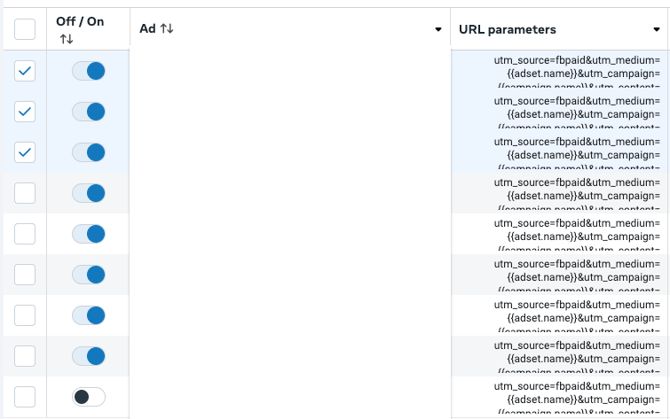Open the Ad column dropdown arrow
Viewport: 670px width, 419px height.
[x=438, y=30]
